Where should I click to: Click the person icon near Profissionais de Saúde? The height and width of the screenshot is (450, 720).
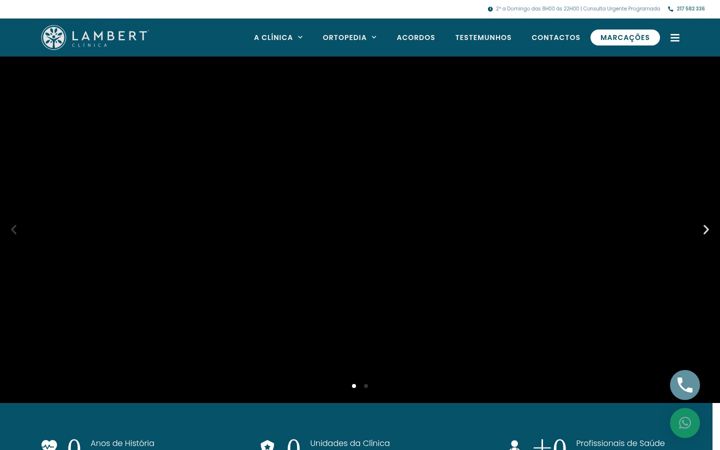coord(514,445)
